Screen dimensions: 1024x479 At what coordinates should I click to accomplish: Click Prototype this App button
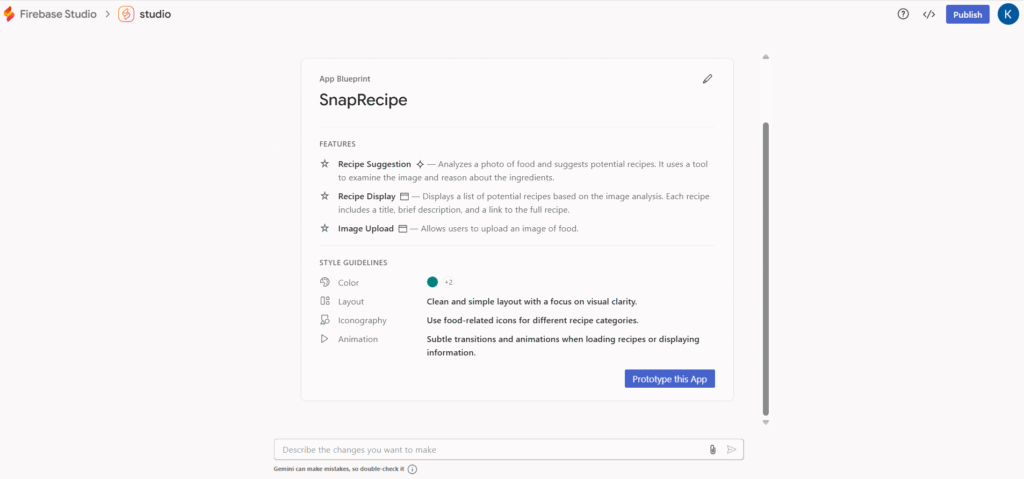click(669, 379)
